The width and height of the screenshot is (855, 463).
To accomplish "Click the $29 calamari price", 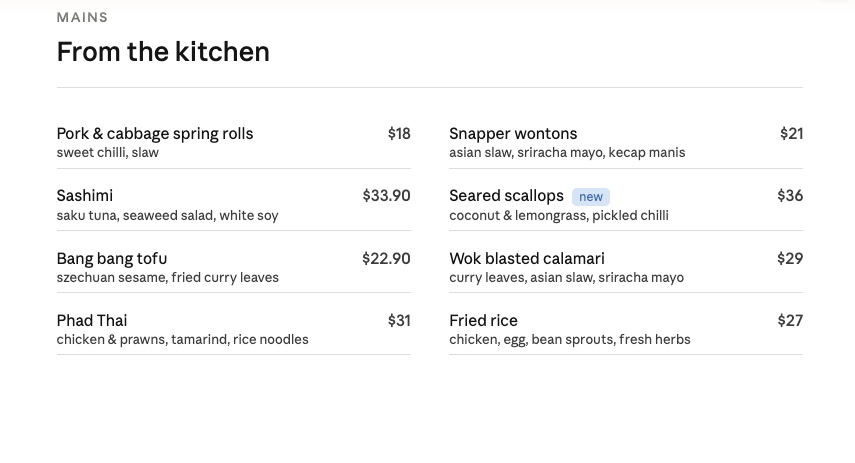I will 790,259.
